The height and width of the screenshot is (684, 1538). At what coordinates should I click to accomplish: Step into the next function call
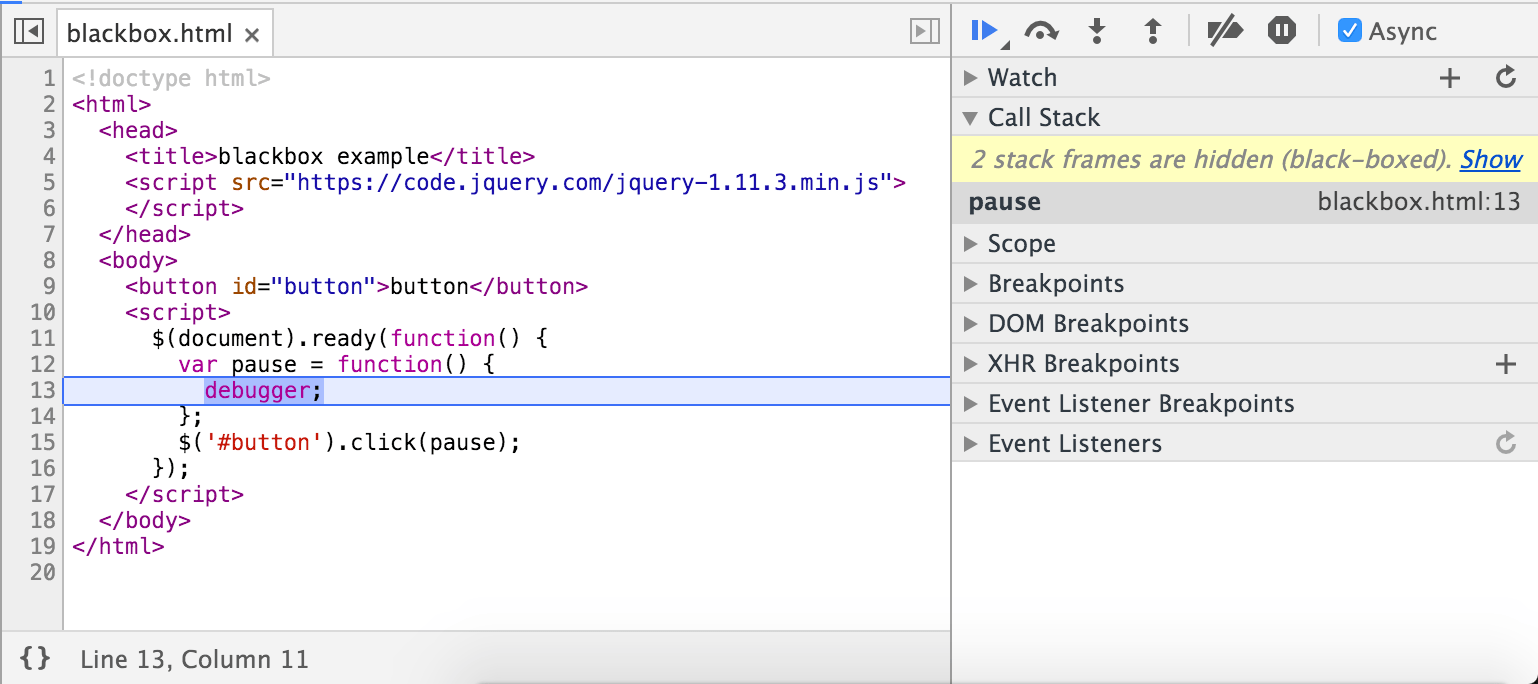tap(1097, 31)
